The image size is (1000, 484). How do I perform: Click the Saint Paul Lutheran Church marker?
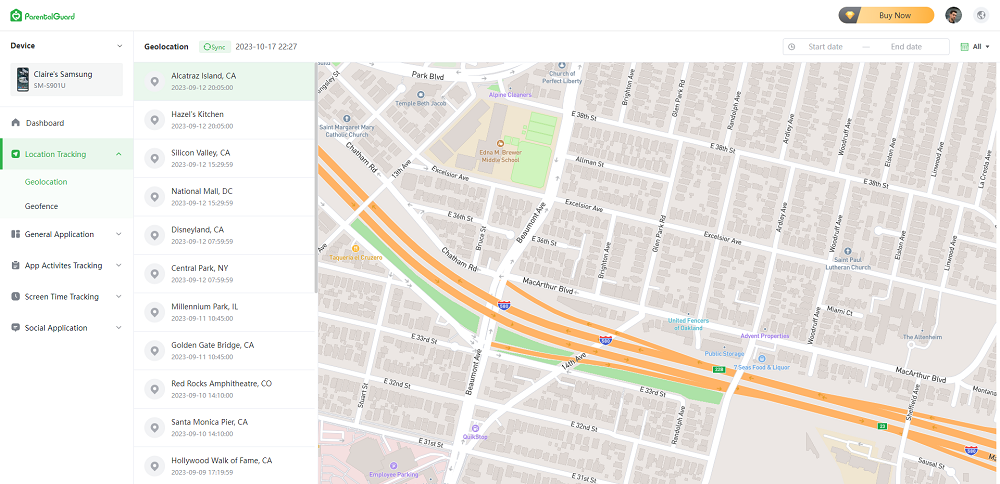(848, 251)
